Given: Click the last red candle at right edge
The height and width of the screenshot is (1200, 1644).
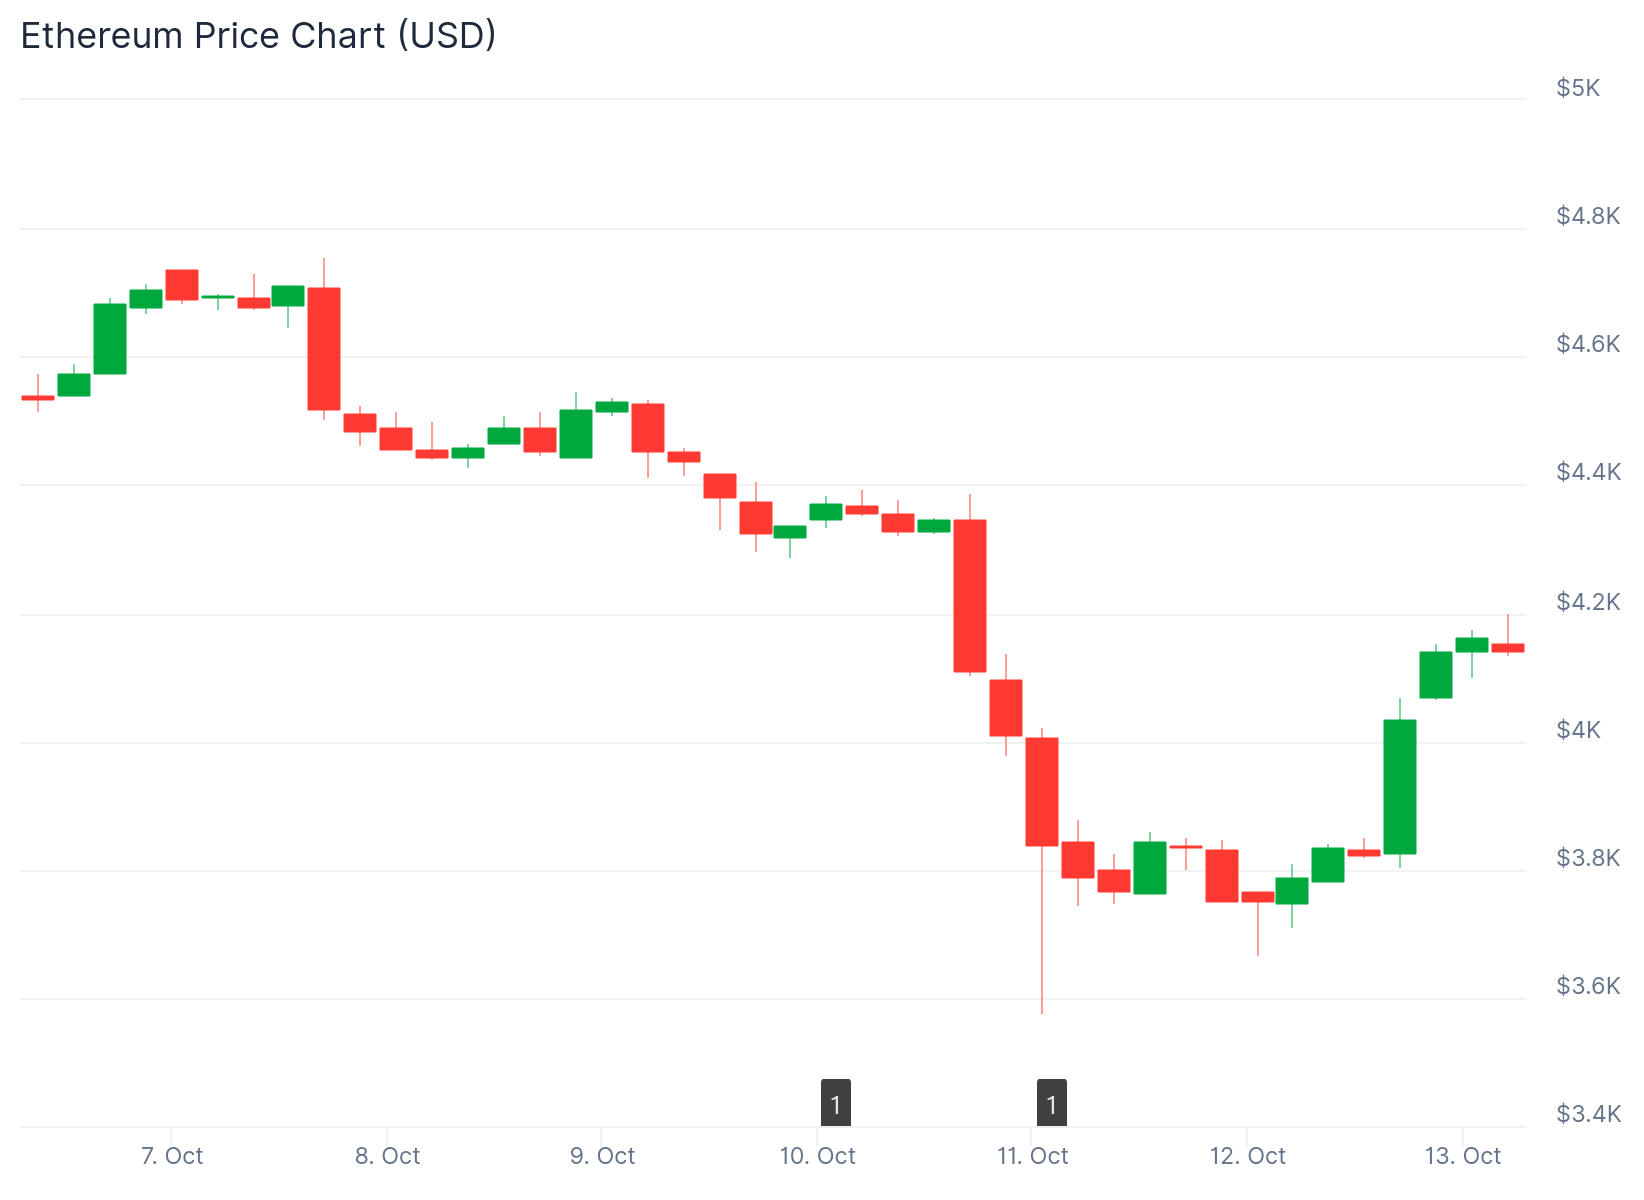Looking at the screenshot, I should coord(1507,648).
